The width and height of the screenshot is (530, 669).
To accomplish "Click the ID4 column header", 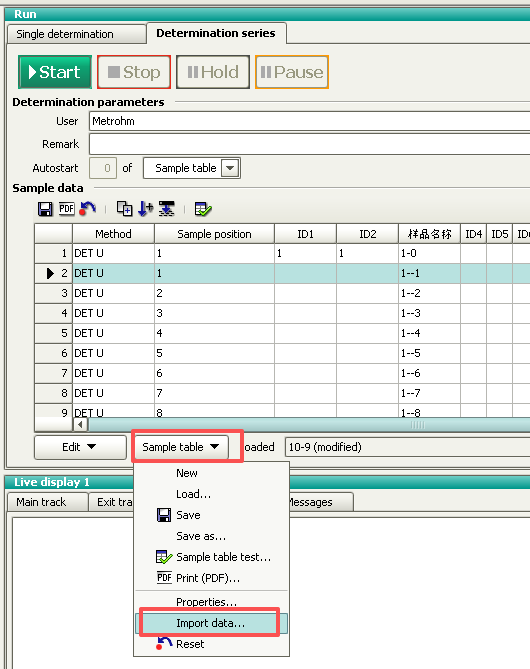I will coord(474,234).
